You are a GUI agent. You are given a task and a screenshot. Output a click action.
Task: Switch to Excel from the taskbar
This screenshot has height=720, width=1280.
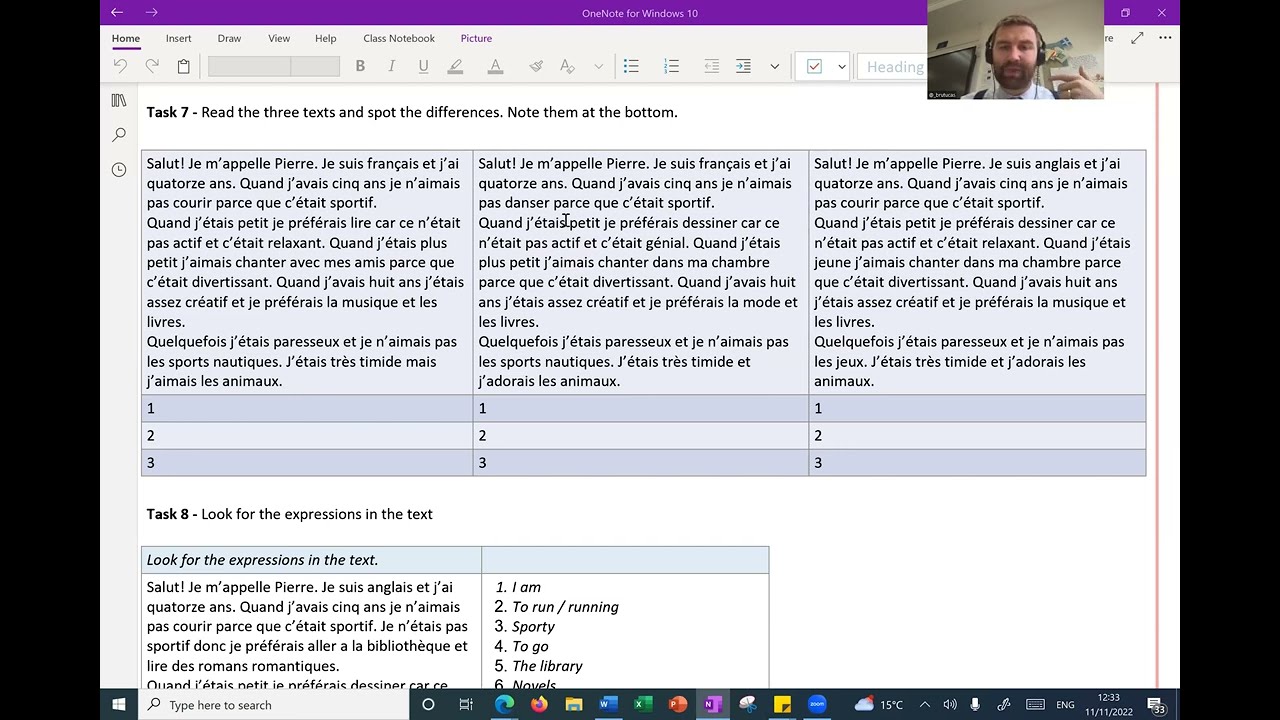click(x=643, y=705)
